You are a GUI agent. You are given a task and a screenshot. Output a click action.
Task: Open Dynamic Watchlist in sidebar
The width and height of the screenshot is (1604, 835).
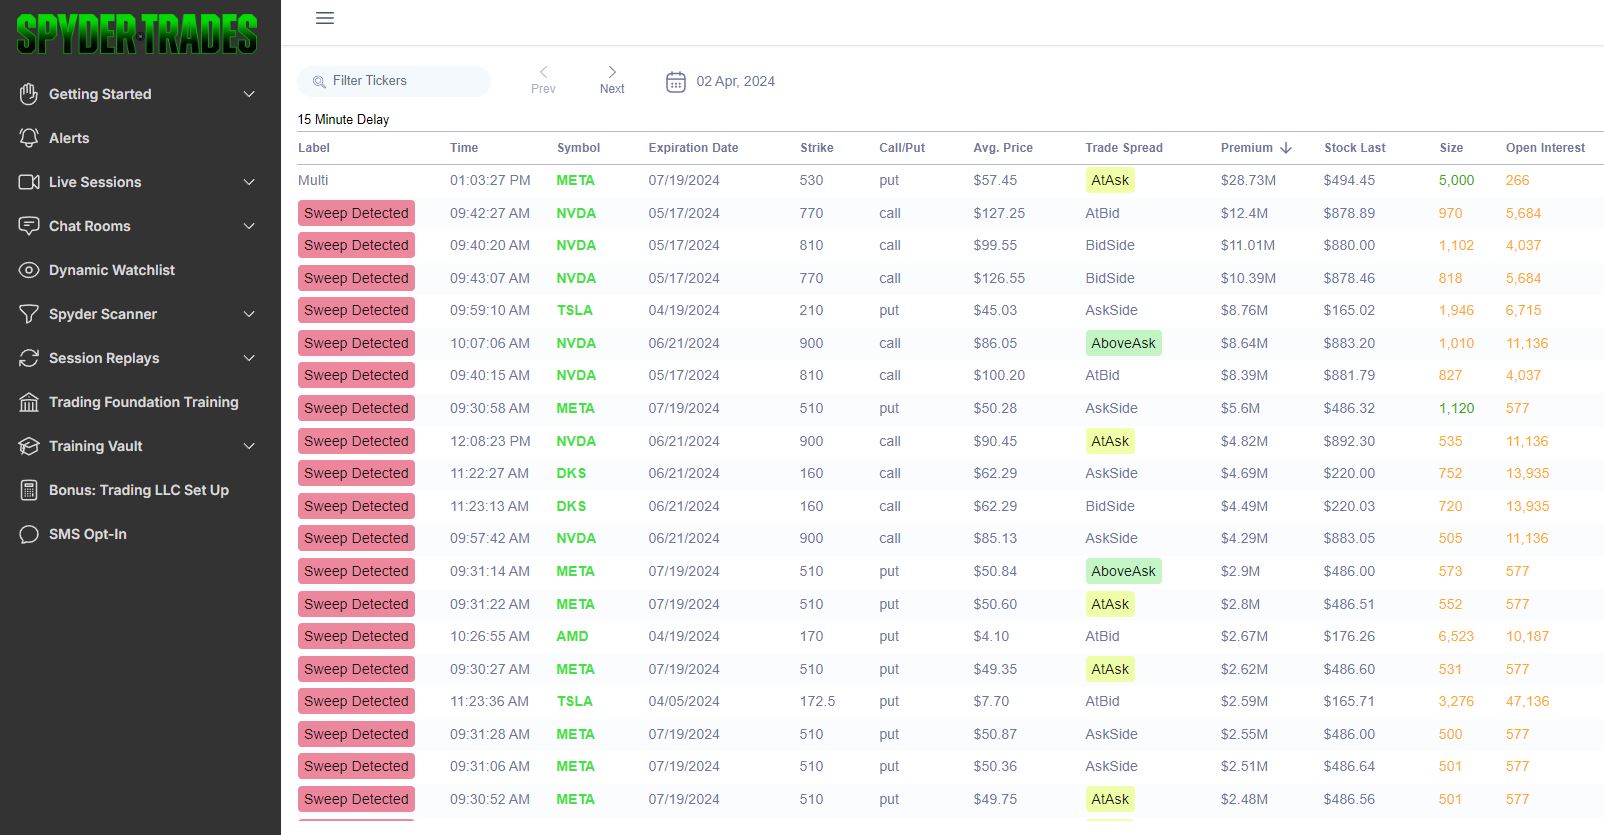click(112, 270)
